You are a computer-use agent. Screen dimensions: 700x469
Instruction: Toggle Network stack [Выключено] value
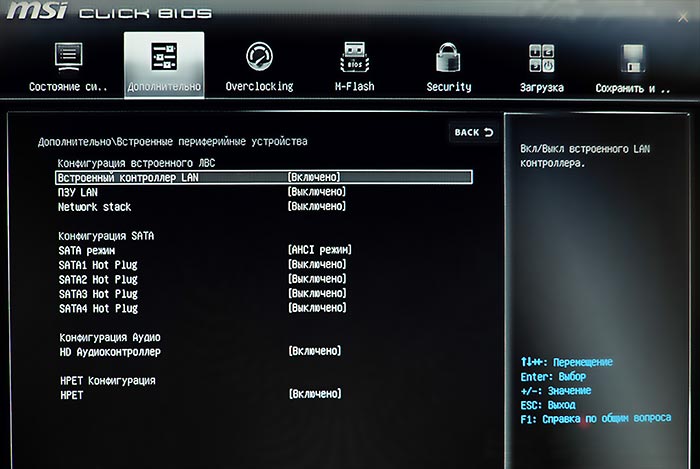(317, 206)
